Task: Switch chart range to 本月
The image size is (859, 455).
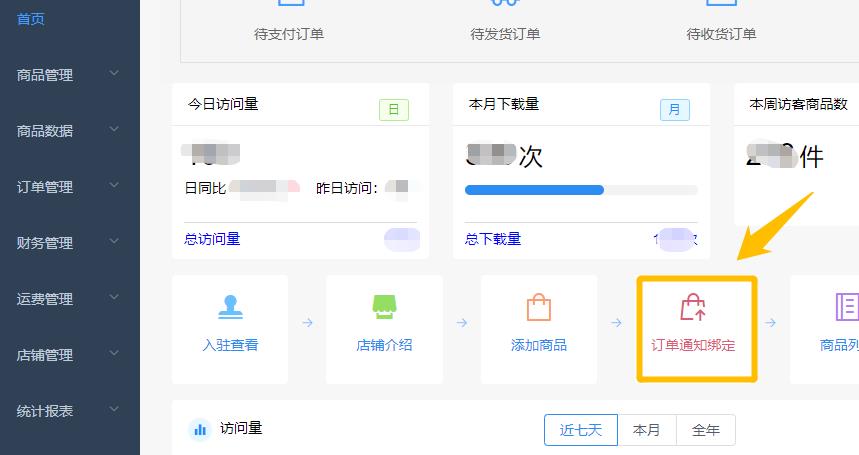Action: click(647, 430)
